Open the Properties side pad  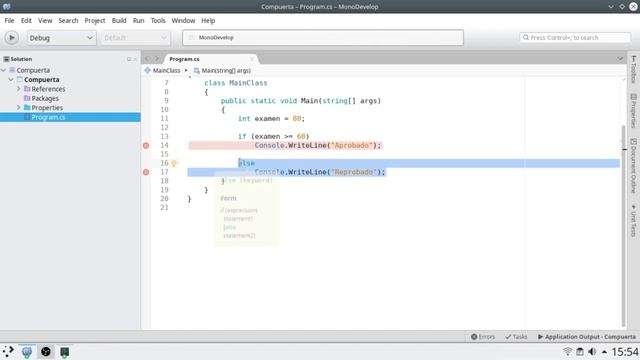click(633, 111)
